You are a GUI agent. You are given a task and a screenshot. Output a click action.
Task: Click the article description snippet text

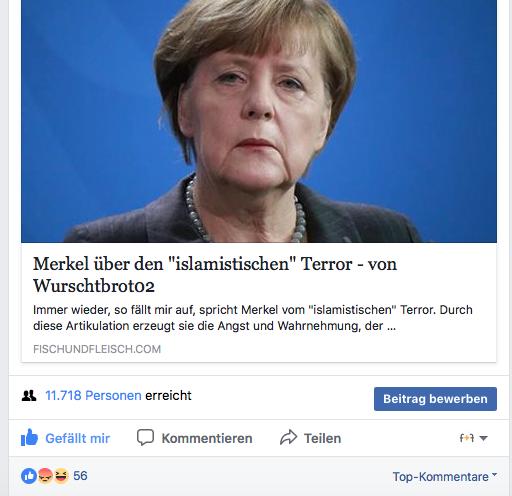tap(253, 318)
